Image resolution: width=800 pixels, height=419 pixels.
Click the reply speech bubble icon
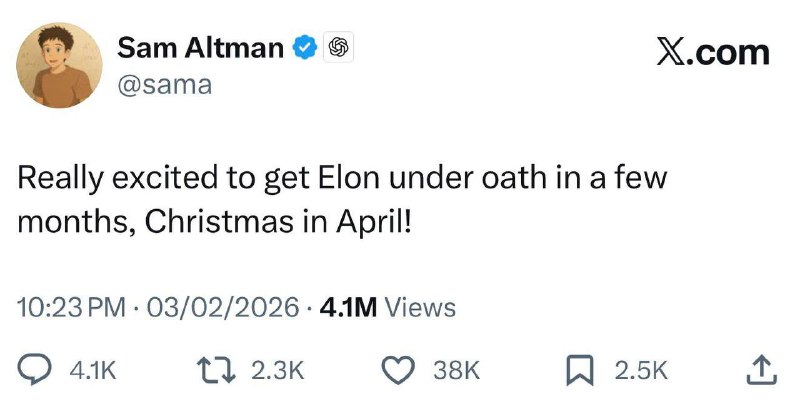pyautogui.click(x=36, y=370)
